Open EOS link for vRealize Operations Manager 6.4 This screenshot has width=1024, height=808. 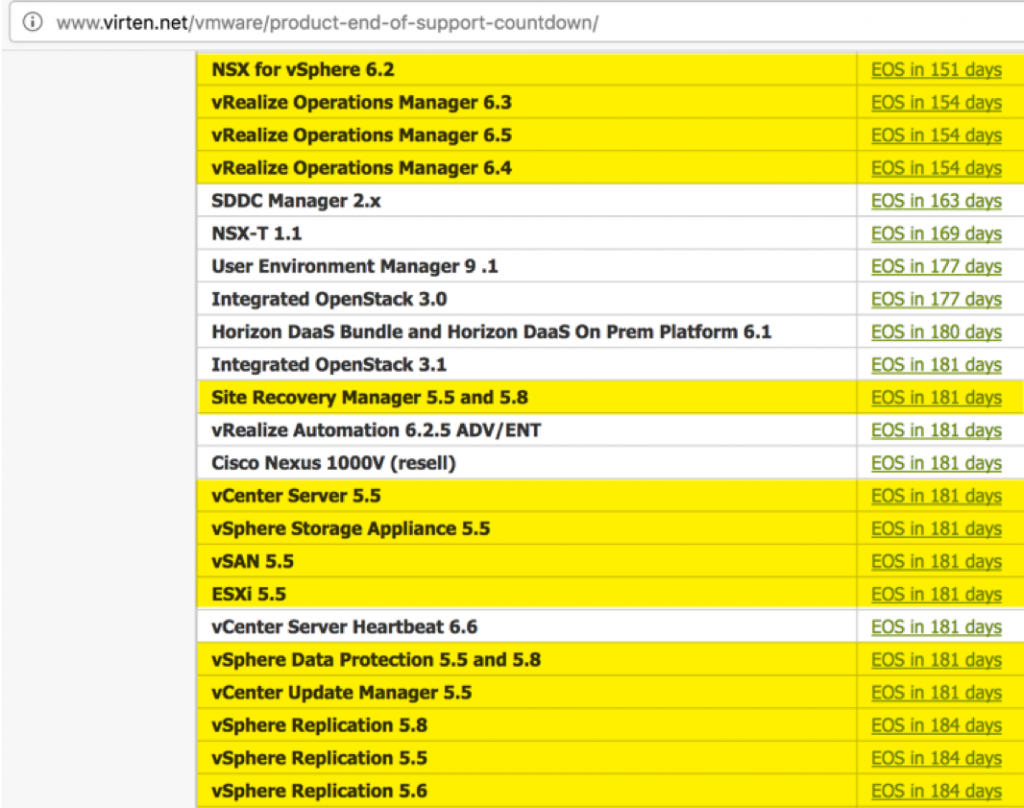(x=937, y=168)
